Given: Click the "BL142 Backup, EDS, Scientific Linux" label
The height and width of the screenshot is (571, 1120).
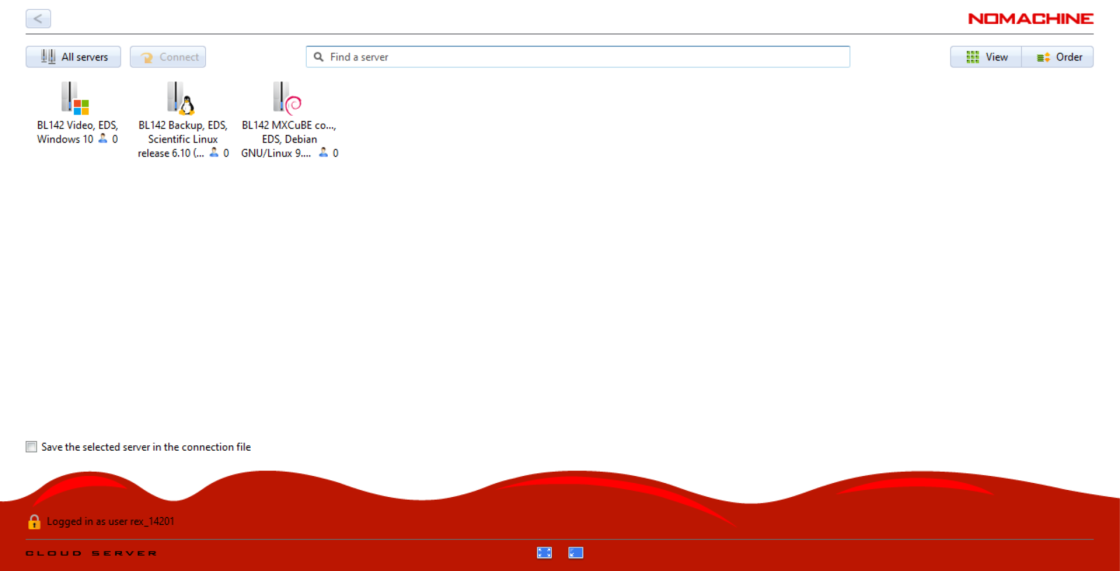Looking at the screenshot, I should pyautogui.click(x=183, y=139).
